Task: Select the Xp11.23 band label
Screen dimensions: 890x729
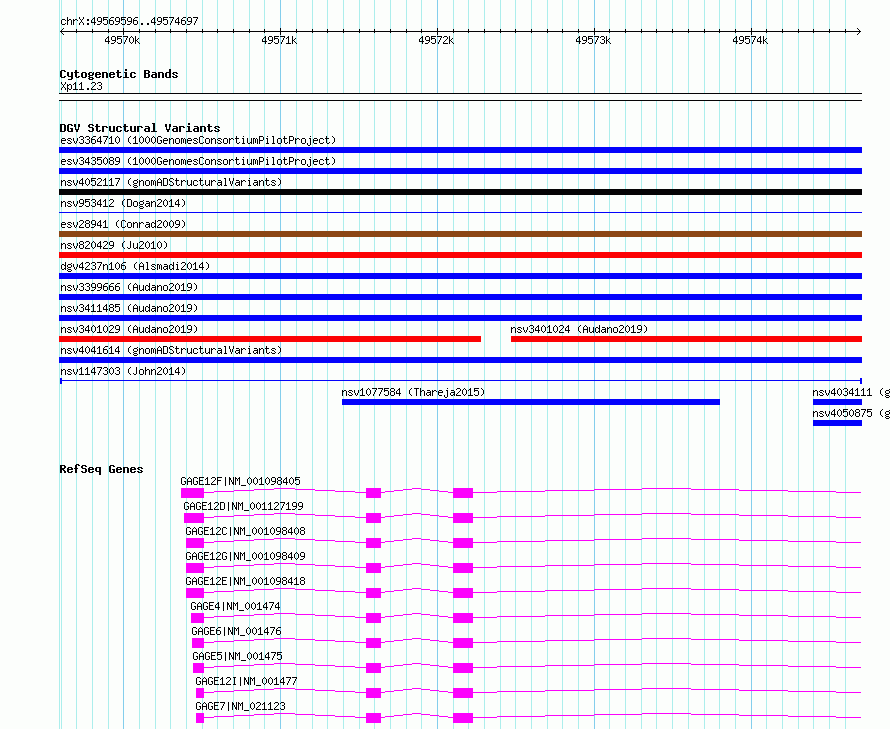Action: point(81,86)
